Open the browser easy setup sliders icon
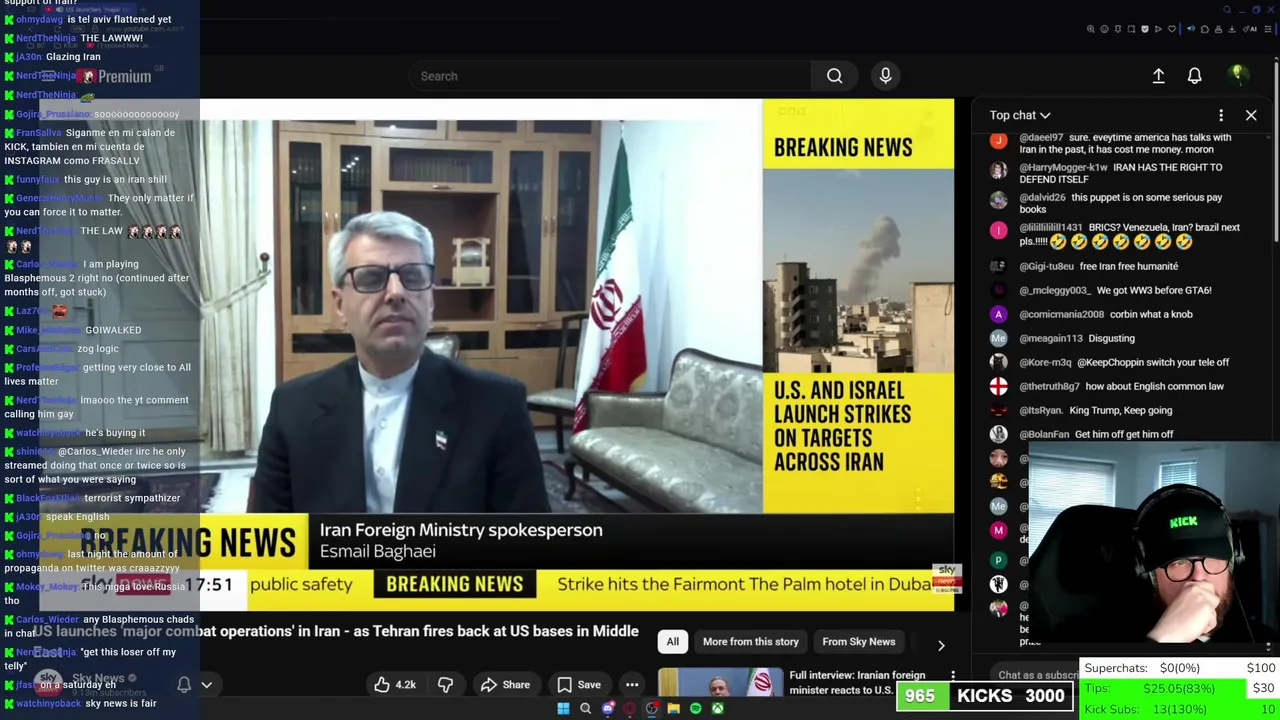1280x720 pixels. pyautogui.click(x=1268, y=29)
